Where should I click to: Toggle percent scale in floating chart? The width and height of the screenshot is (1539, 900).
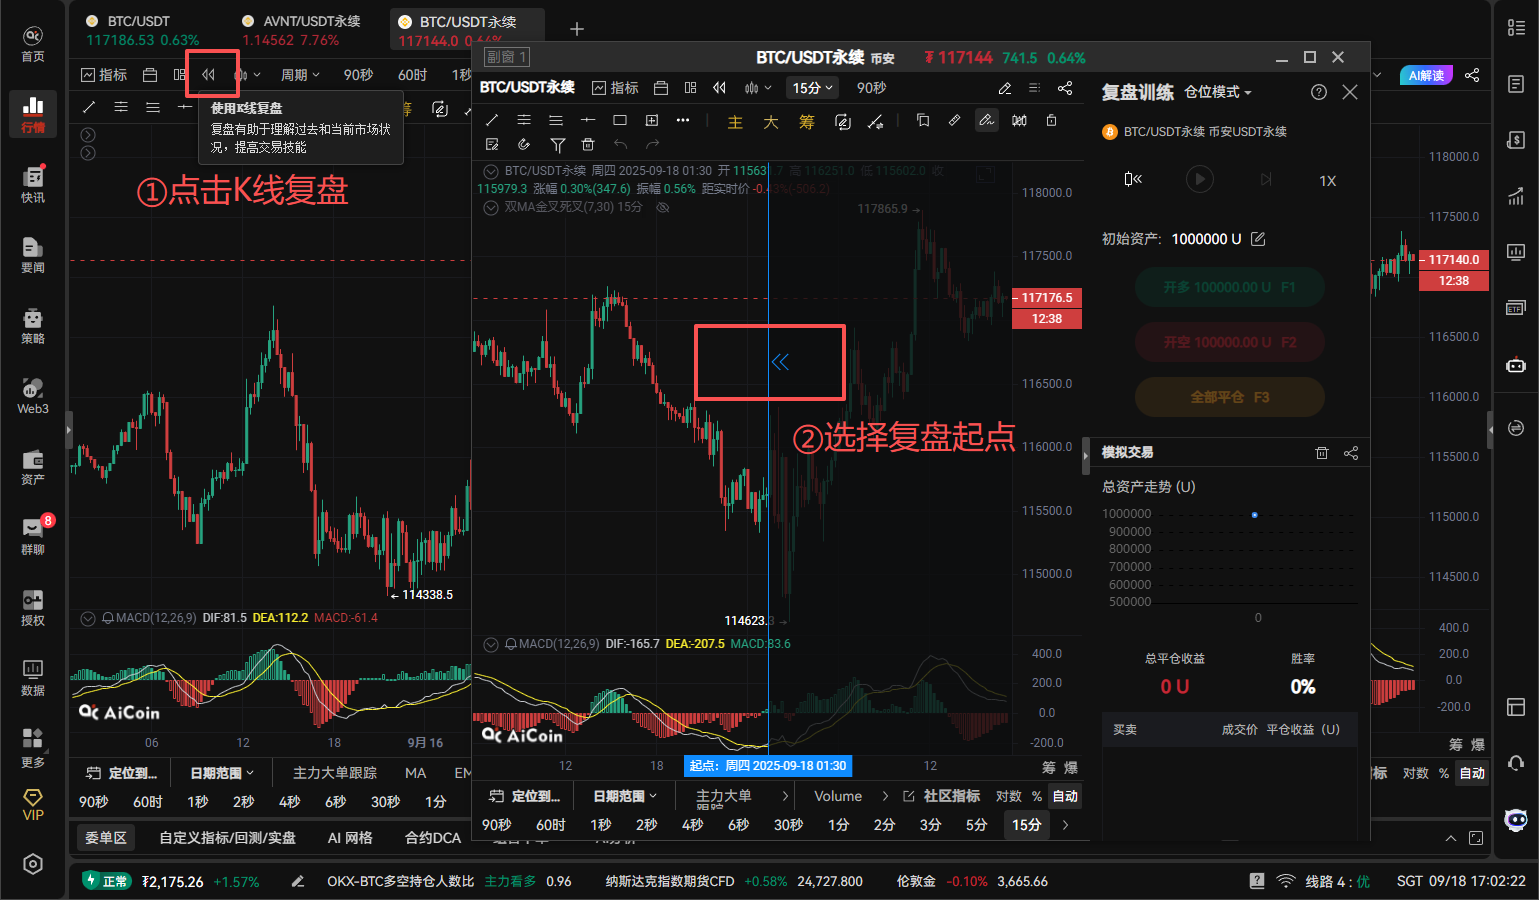(x=1037, y=796)
